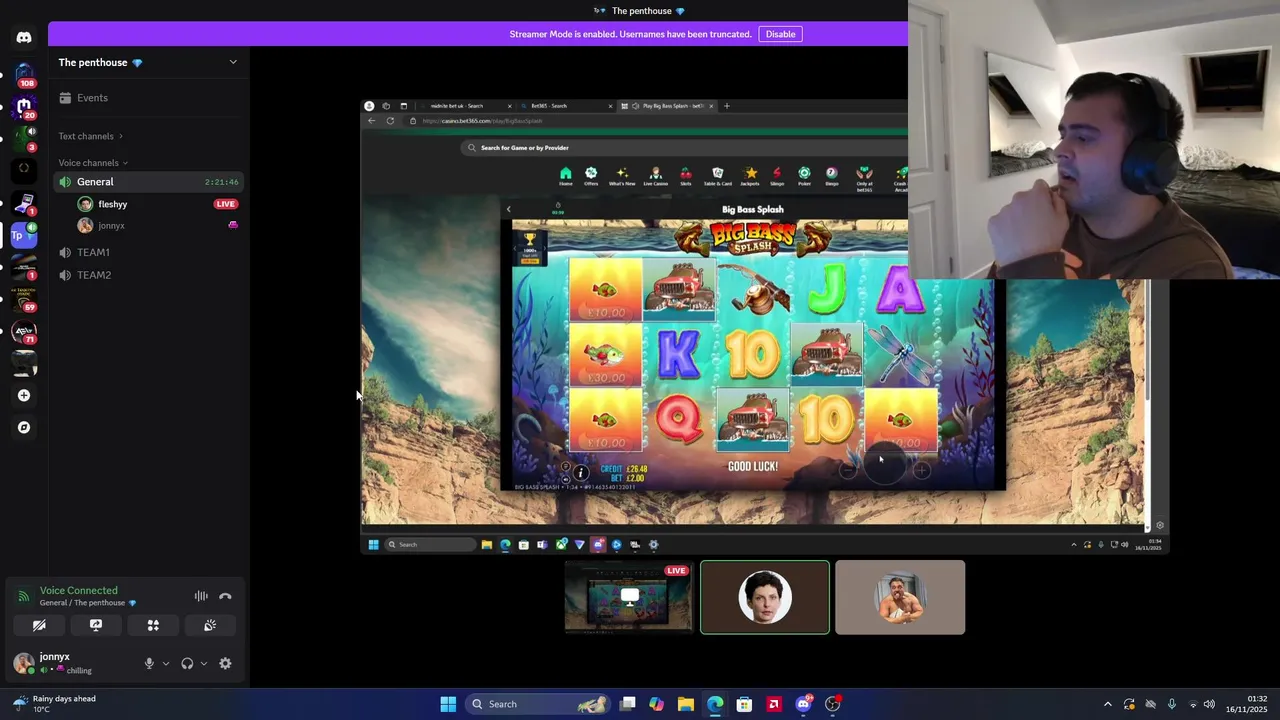
Task: Click Windows taskbar Search box
Action: click(x=540, y=704)
